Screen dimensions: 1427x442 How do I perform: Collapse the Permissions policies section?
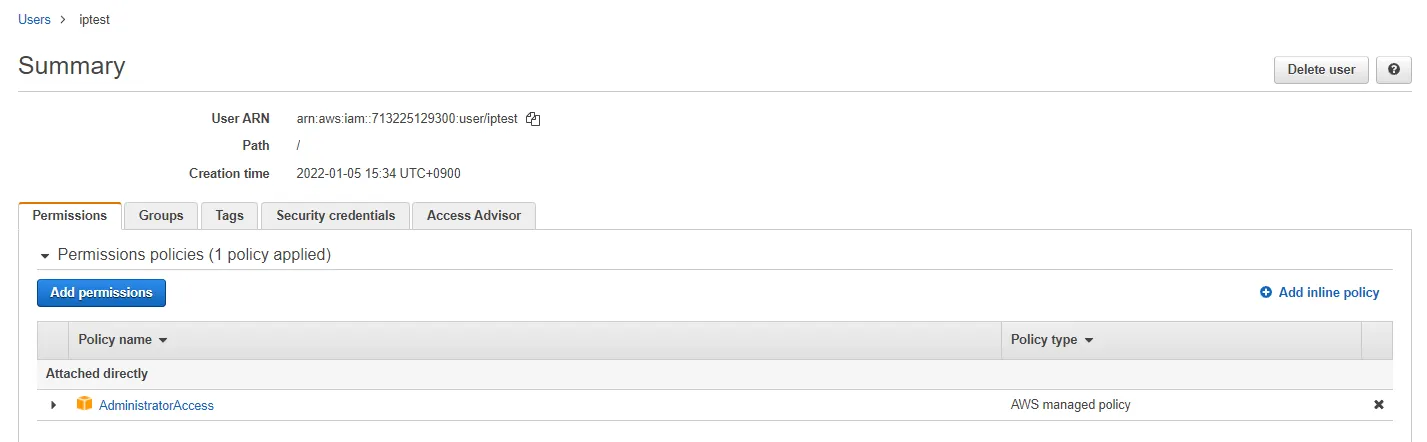[45, 256]
